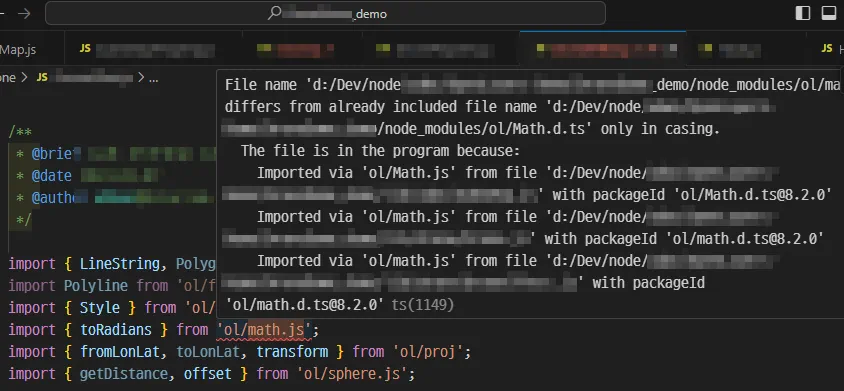This screenshot has width=844, height=391.
Task: Click the /** comment opening line
Action: 20,132
